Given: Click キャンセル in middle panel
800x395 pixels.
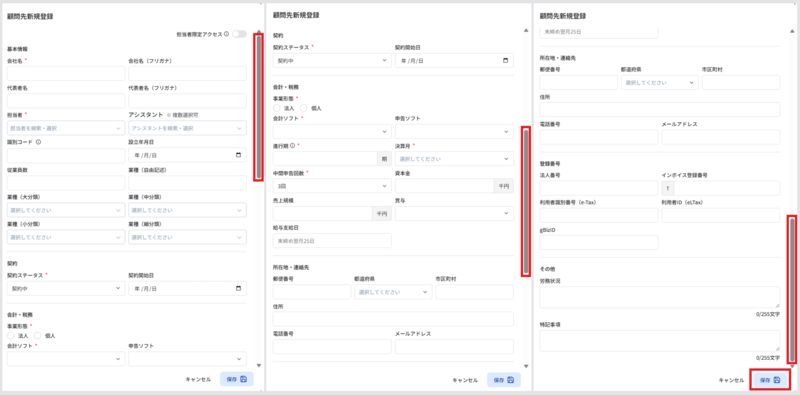Looking at the screenshot, I should (465, 380).
